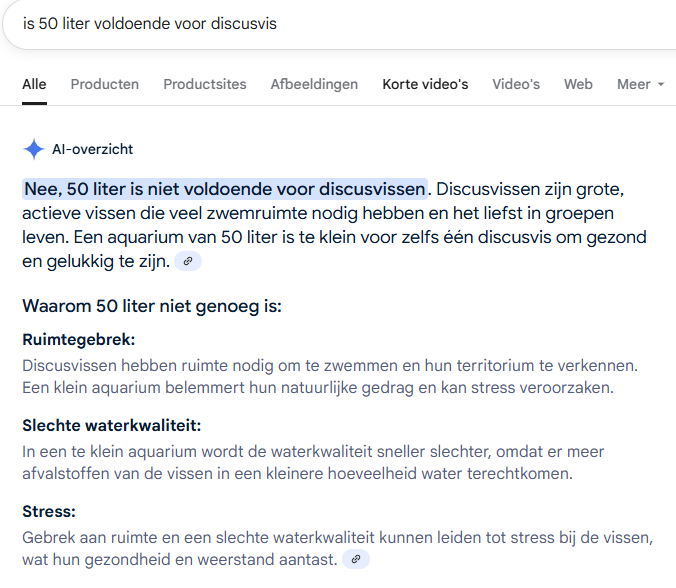Click text 'Gebrek aan ruimte en een slechte waterkwaliteit'
The height and width of the screenshot is (588, 676).
199,538
